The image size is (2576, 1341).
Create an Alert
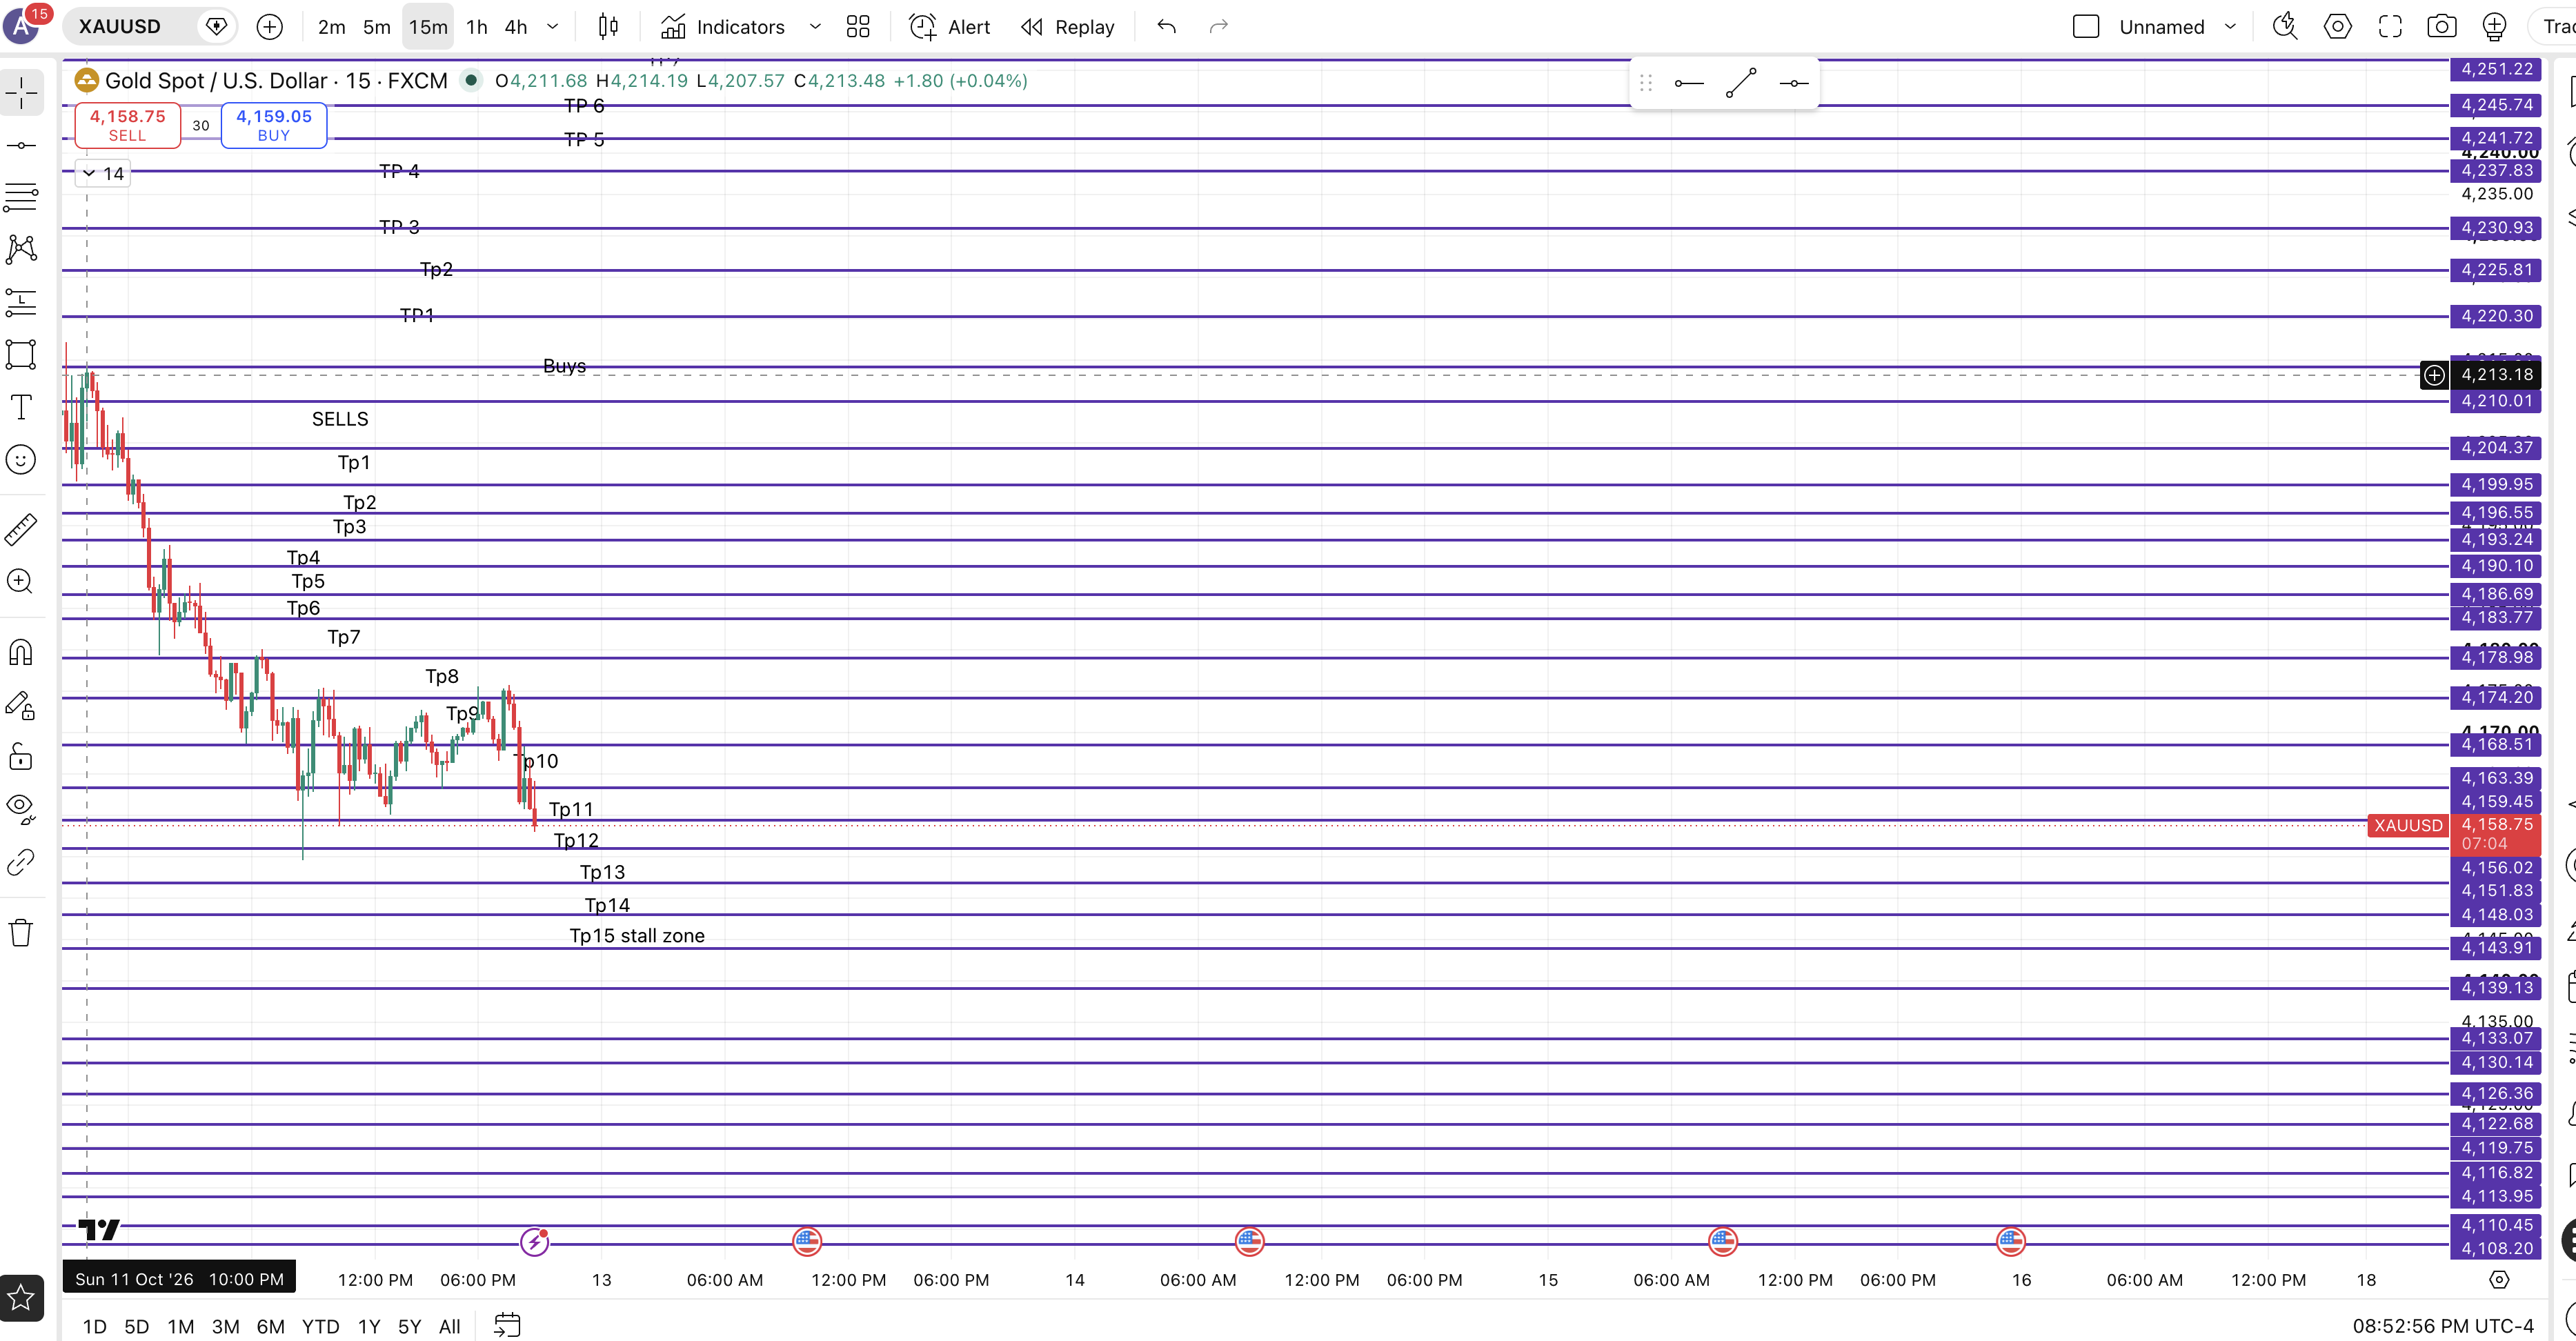point(950,27)
